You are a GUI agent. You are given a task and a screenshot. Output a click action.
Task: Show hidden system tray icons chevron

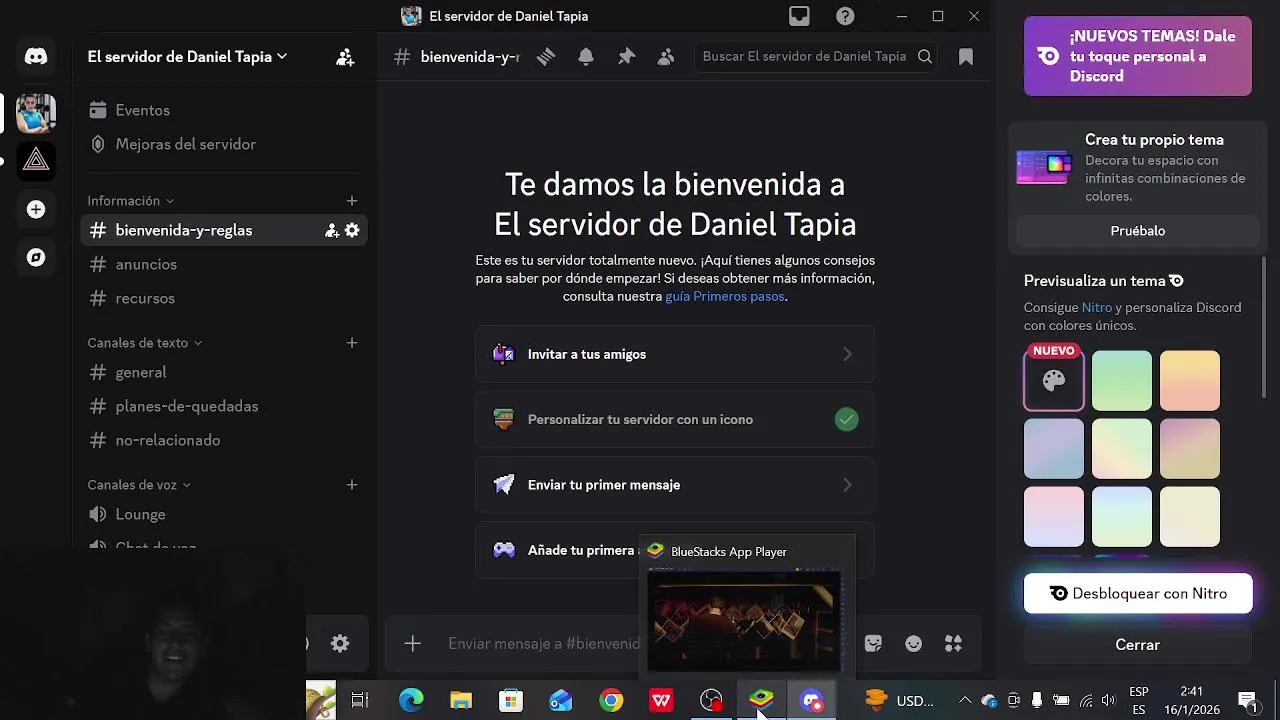965,701
